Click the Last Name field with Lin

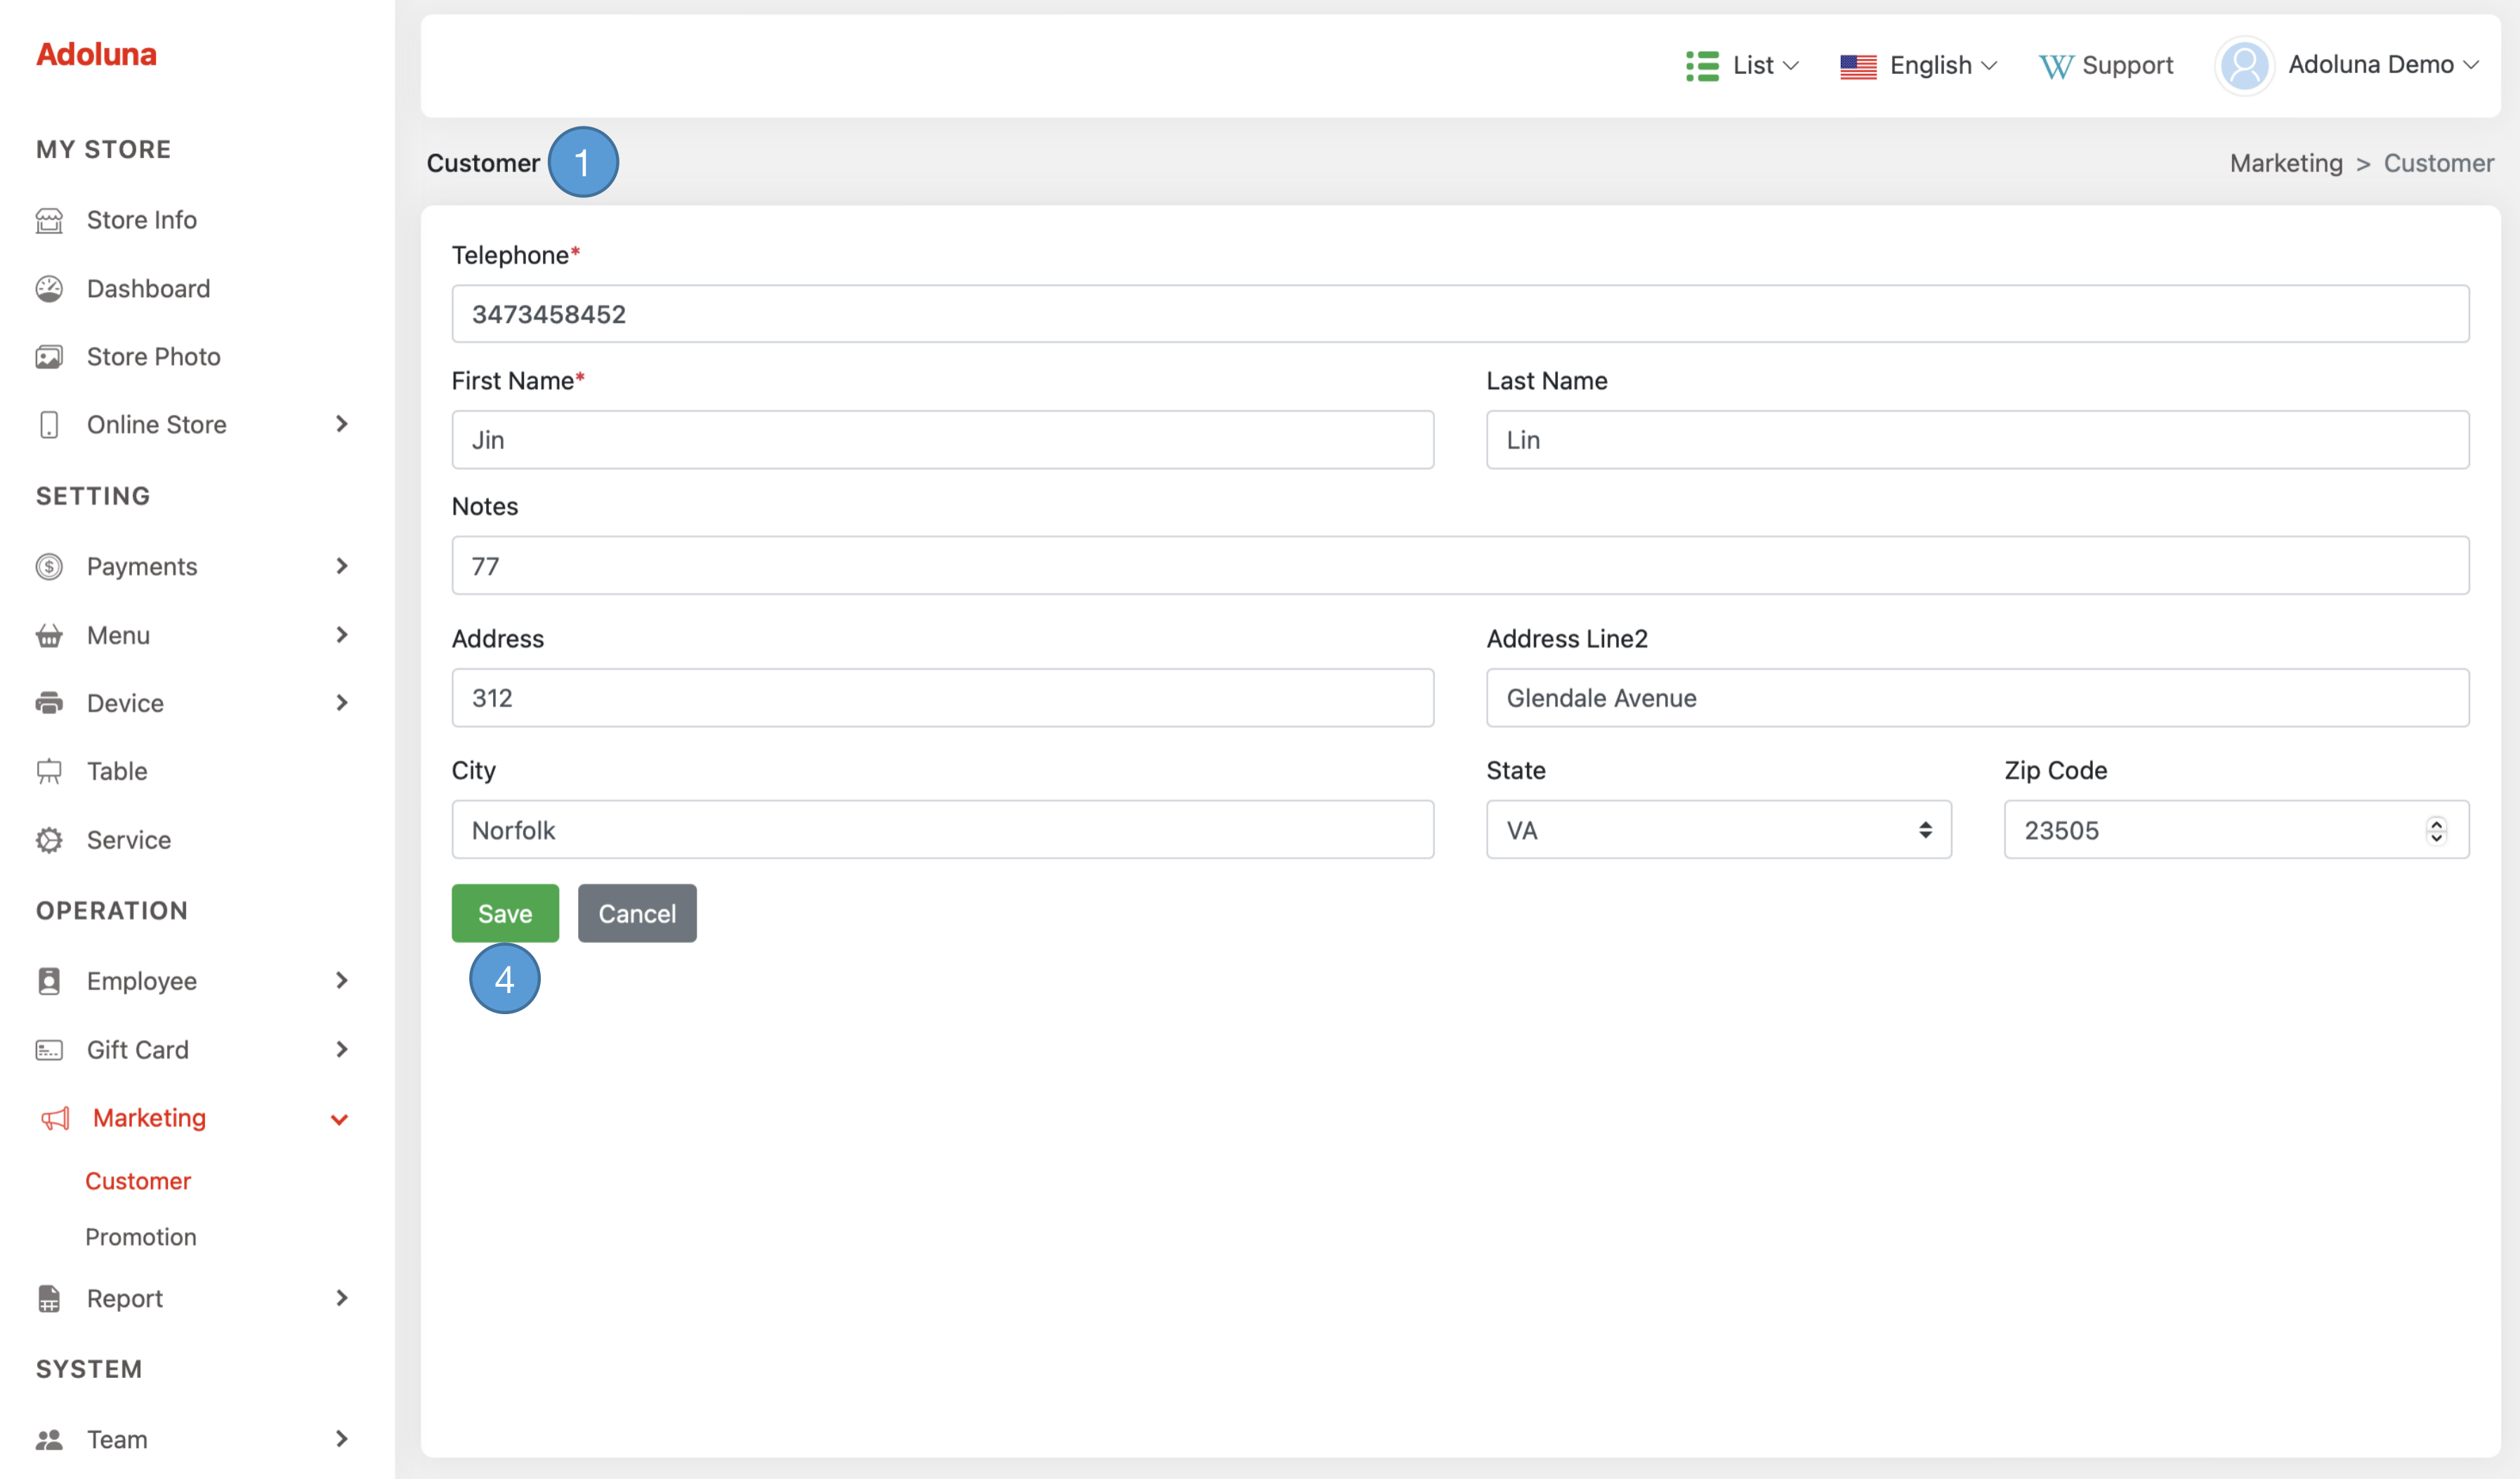pos(1977,440)
